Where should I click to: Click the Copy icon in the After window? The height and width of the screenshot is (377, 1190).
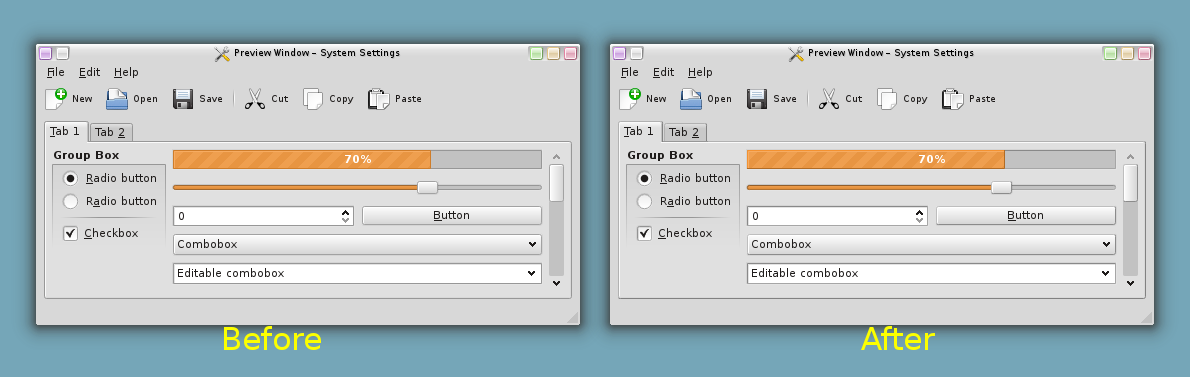click(x=887, y=99)
